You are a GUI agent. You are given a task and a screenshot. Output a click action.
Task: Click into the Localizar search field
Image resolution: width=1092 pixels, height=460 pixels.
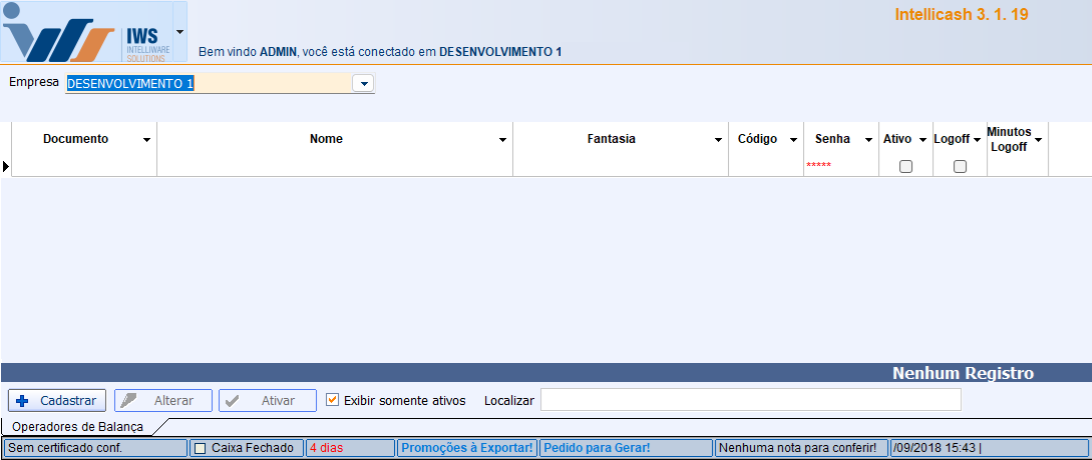click(x=750, y=400)
